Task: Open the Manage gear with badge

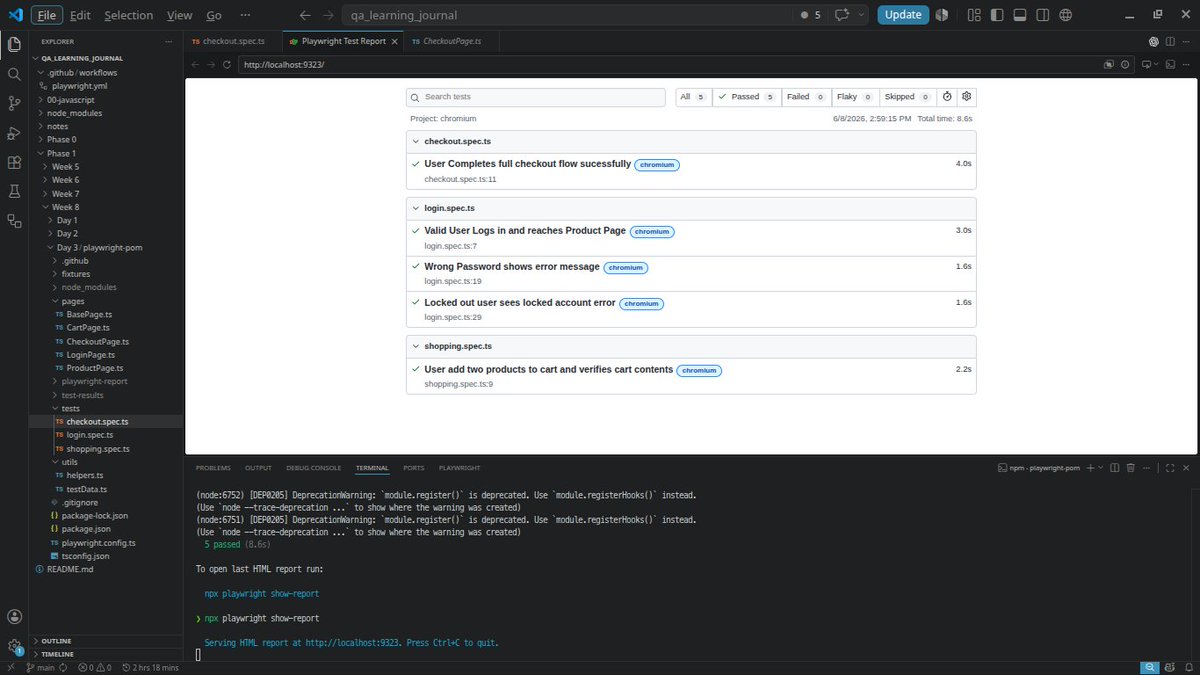Action: [x=14, y=647]
